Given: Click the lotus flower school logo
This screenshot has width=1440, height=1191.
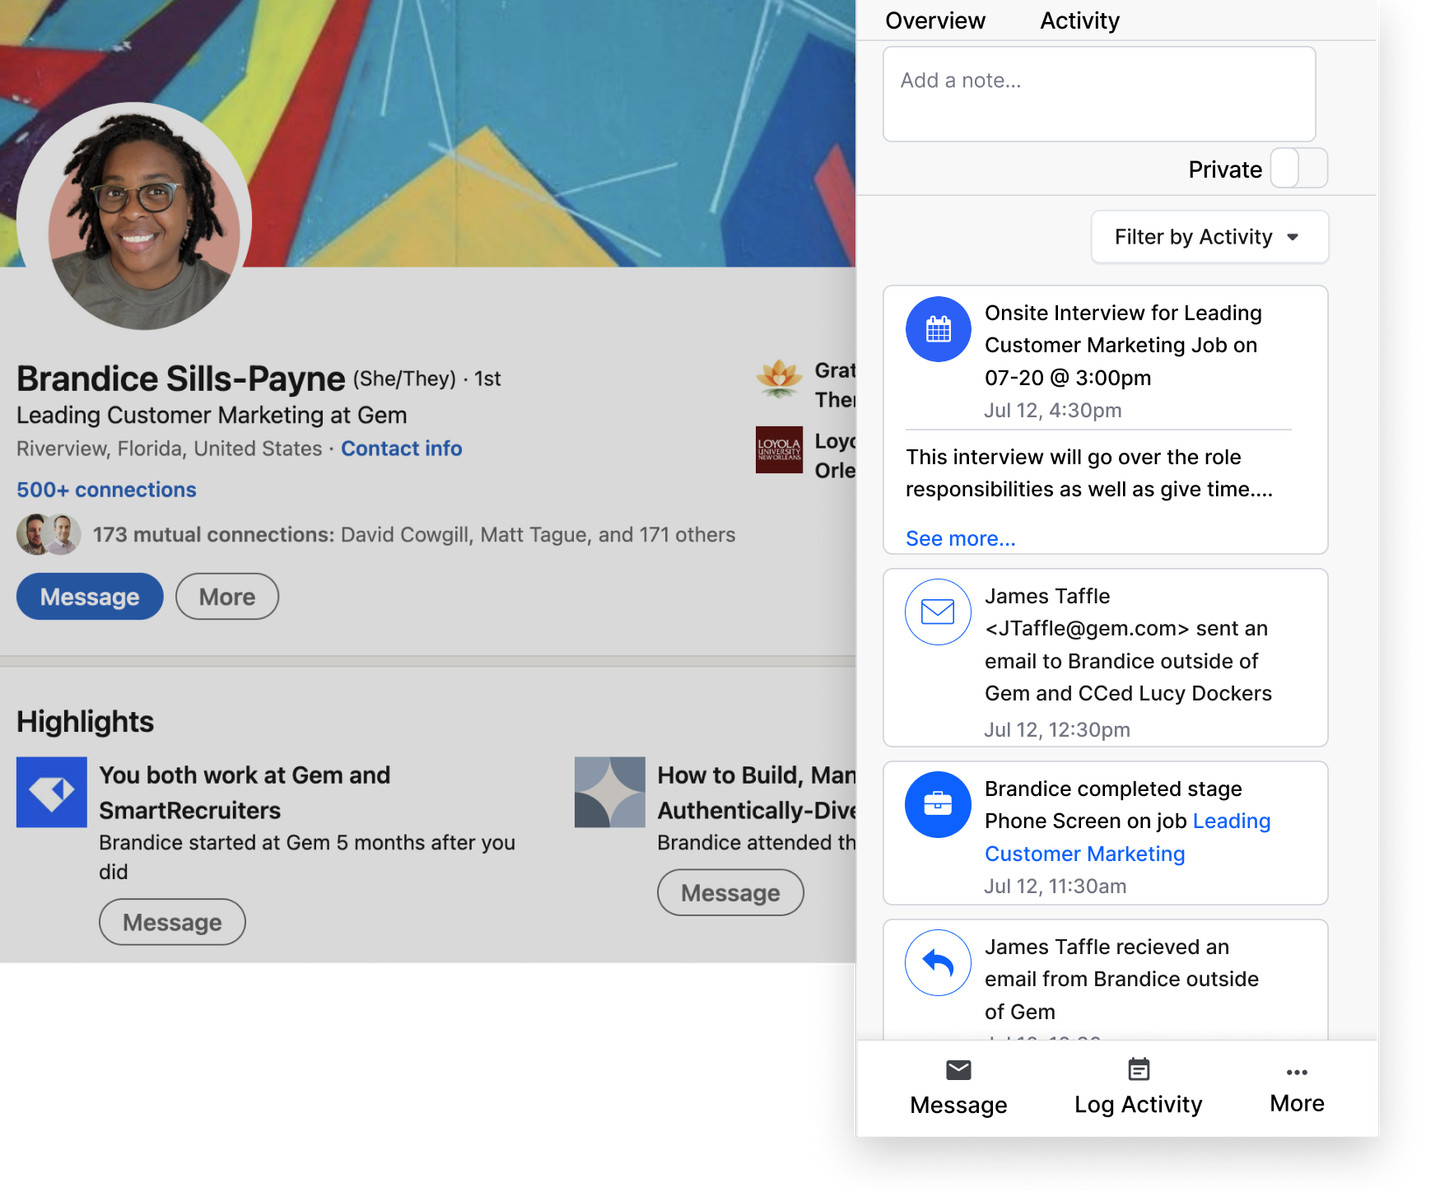Looking at the screenshot, I should tap(779, 380).
